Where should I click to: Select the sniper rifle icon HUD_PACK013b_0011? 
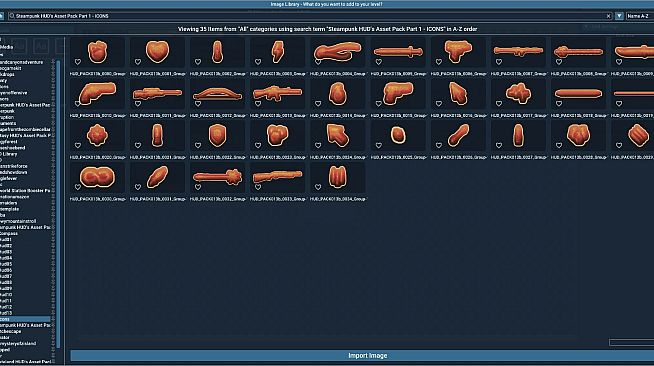coord(157,93)
